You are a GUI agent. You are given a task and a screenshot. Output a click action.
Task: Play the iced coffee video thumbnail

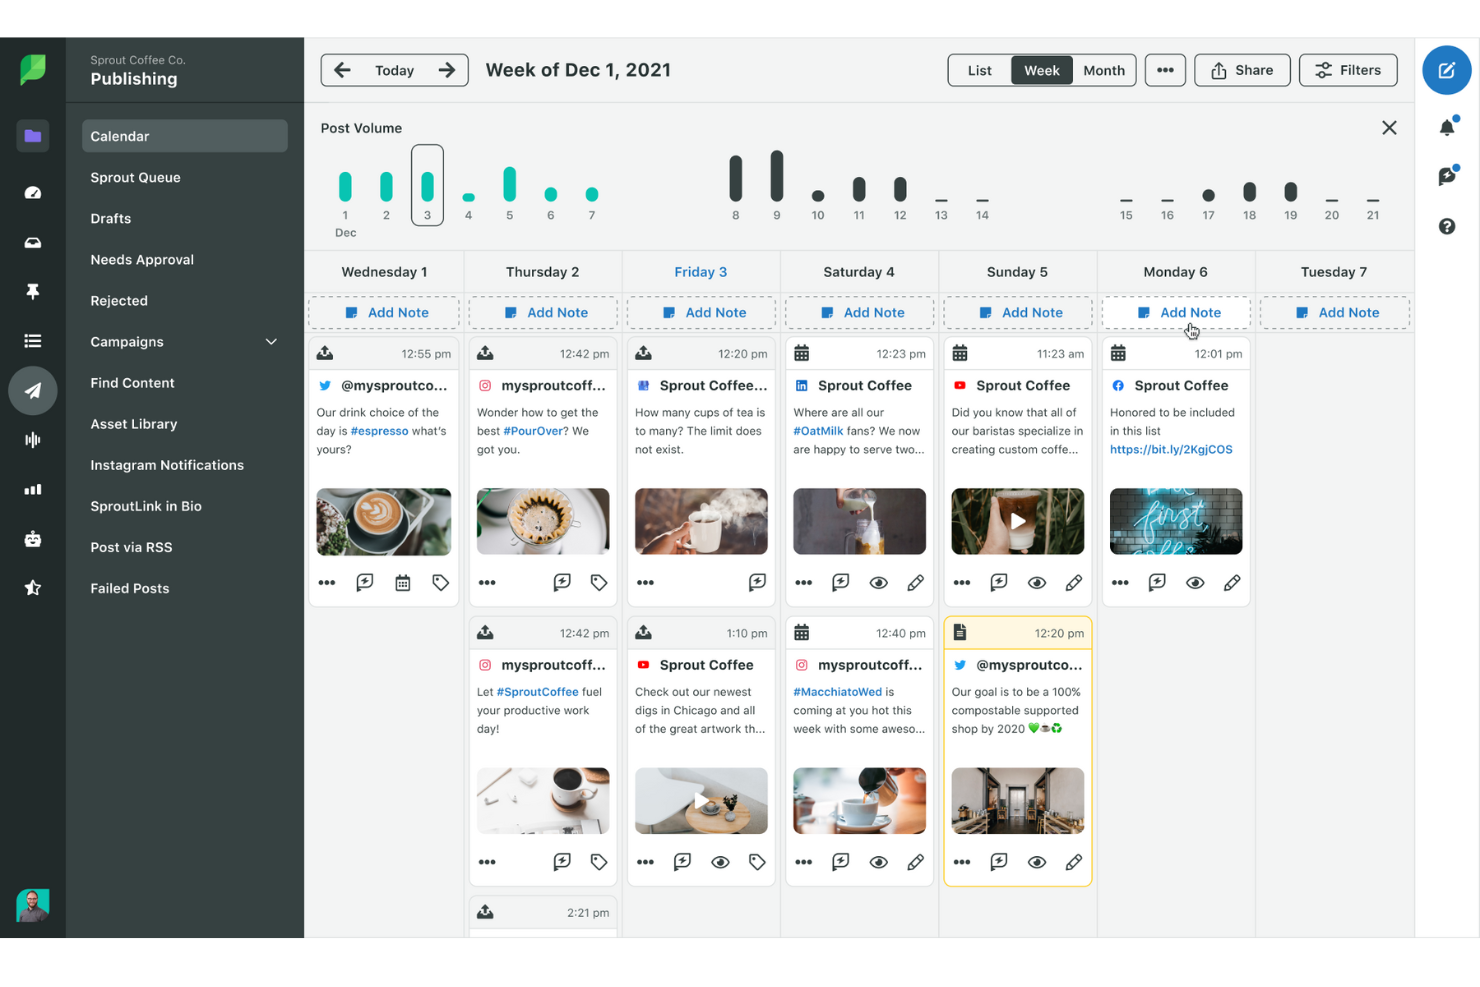click(x=1018, y=522)
